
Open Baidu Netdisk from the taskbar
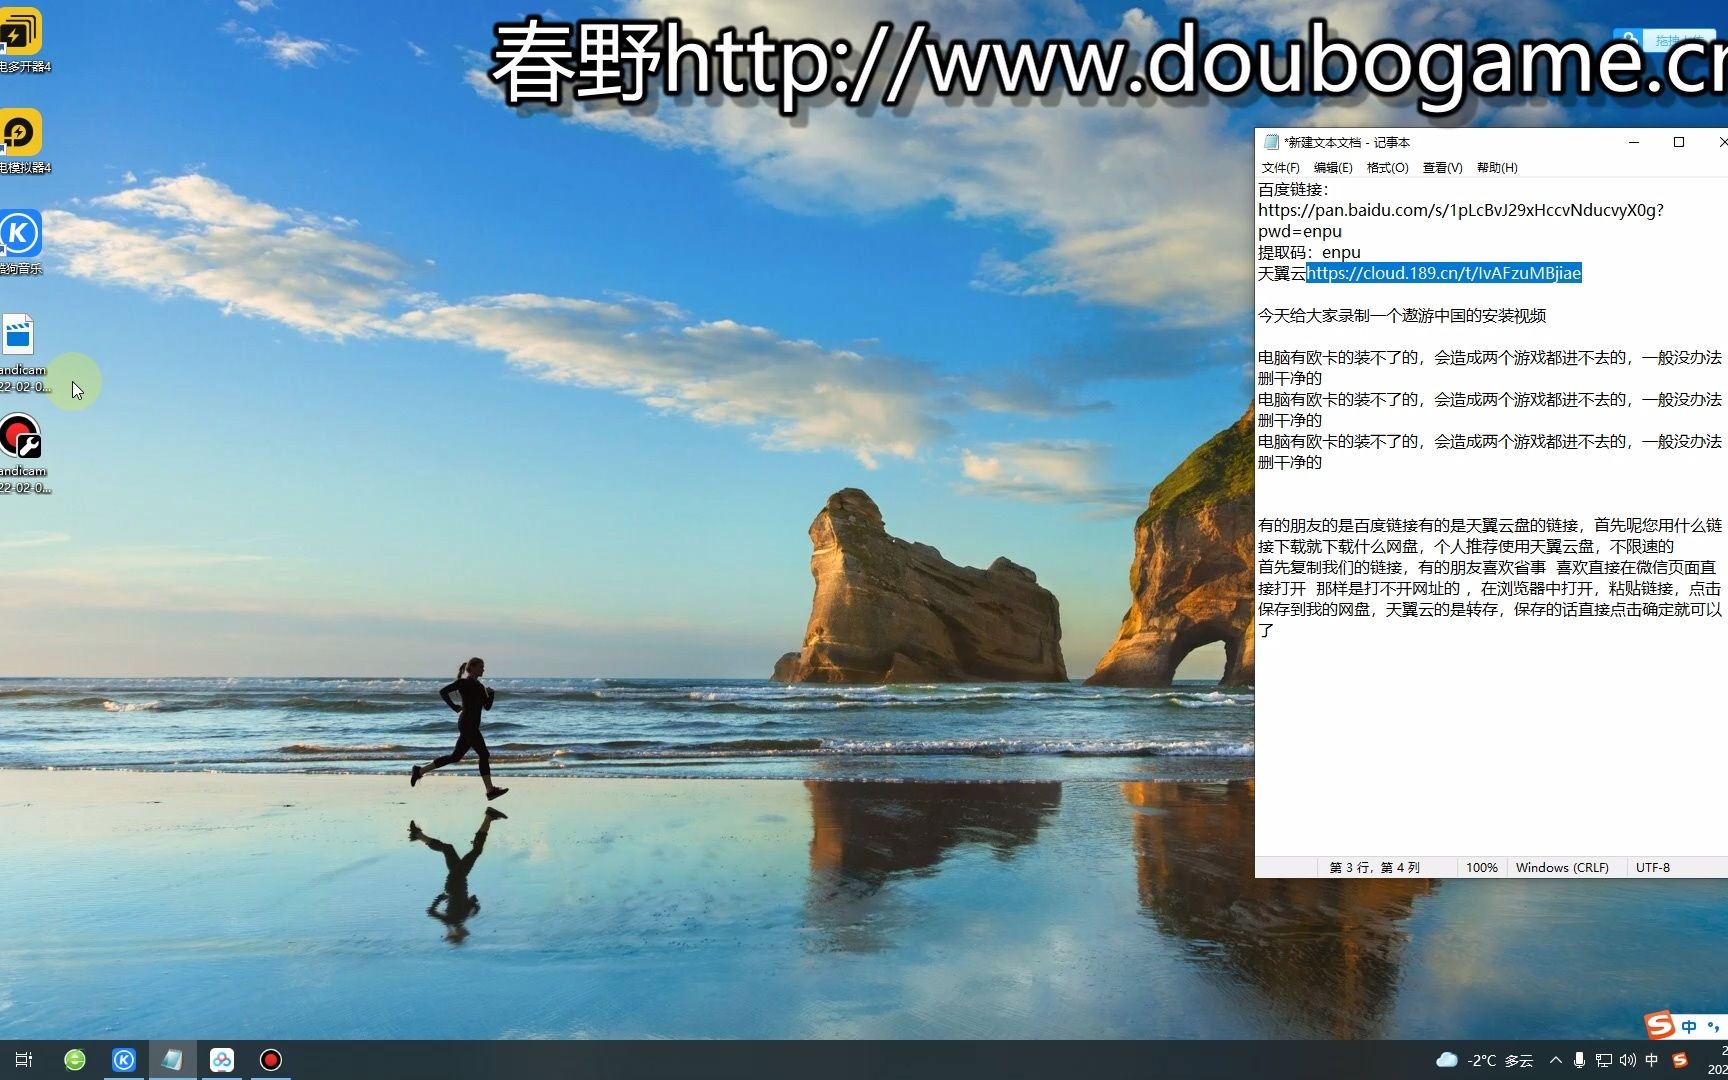[x=222, y=1060]
